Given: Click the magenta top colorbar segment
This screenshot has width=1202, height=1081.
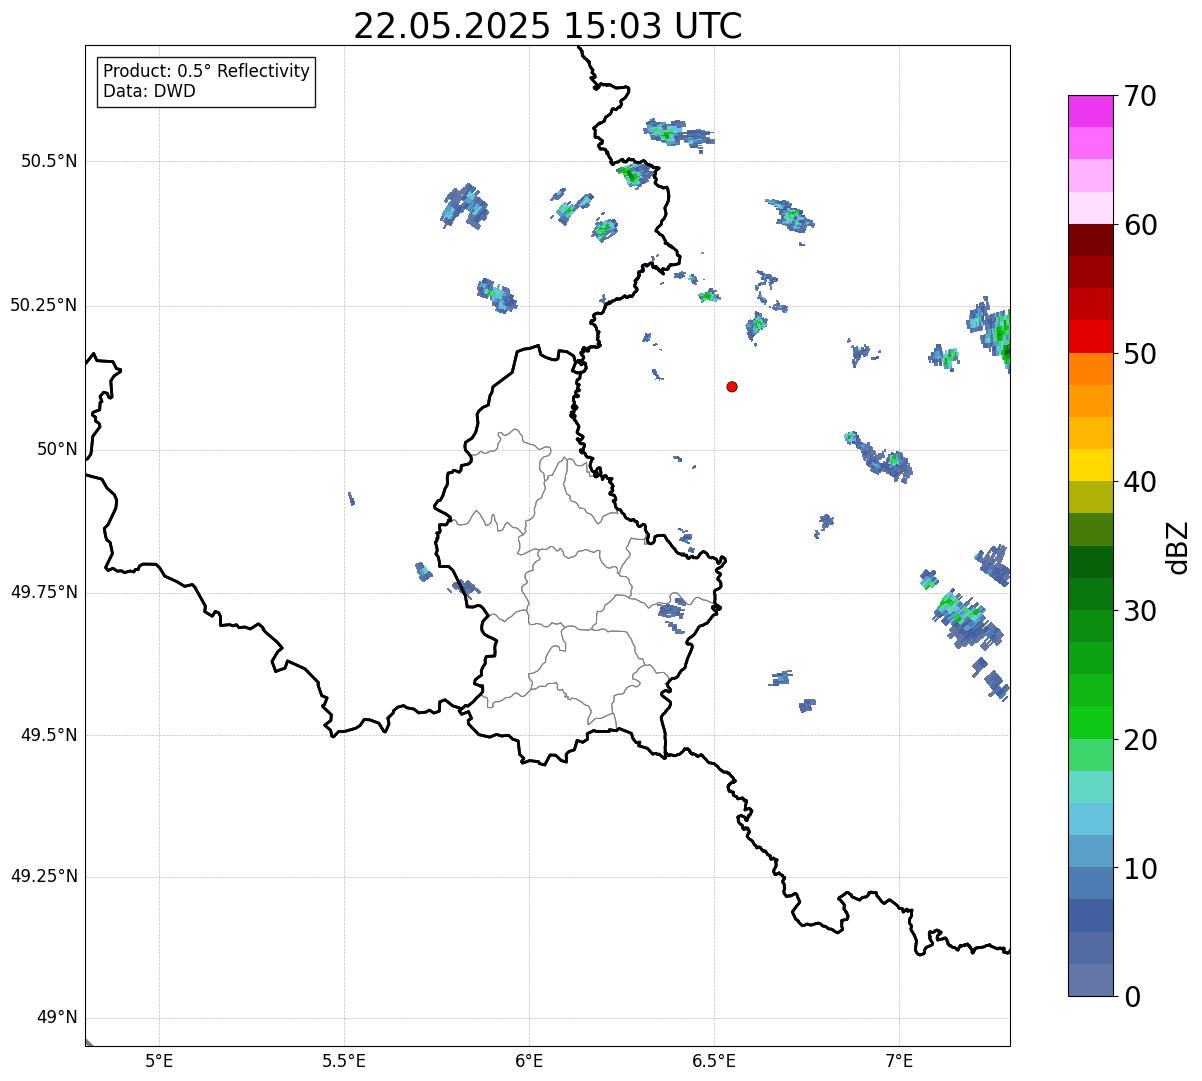Looking at the screenshot, I should [x=1090, y=111].
